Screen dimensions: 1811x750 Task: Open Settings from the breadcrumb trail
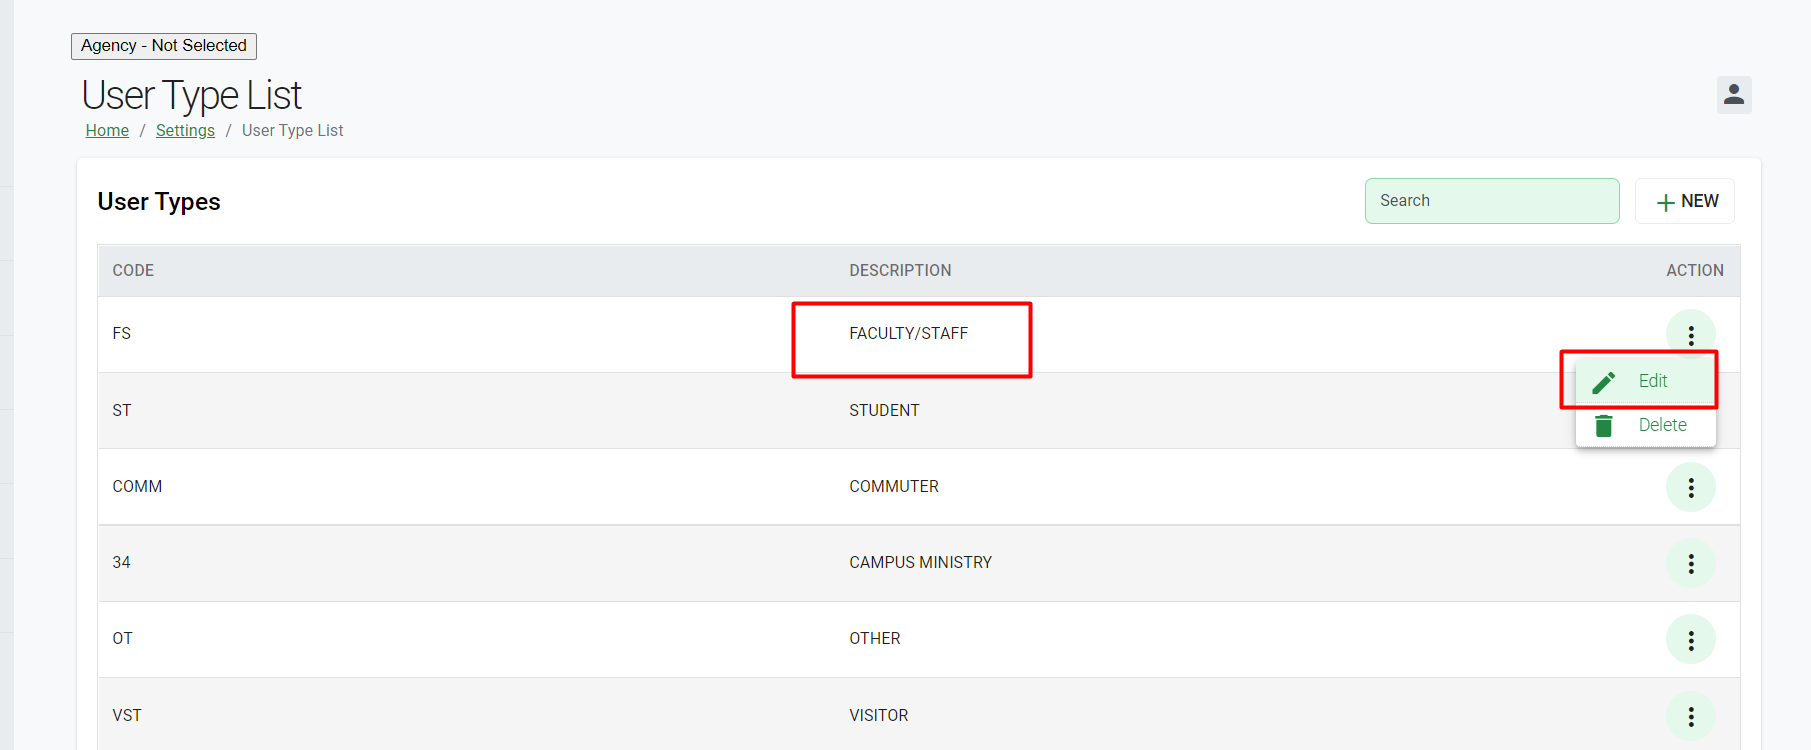click(x=185, y=130)
